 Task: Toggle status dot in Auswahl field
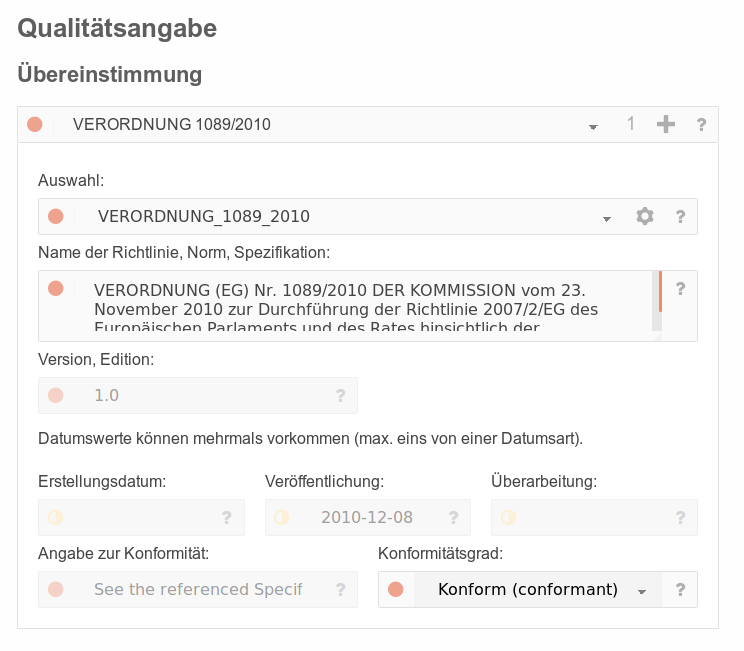(56, 216)
